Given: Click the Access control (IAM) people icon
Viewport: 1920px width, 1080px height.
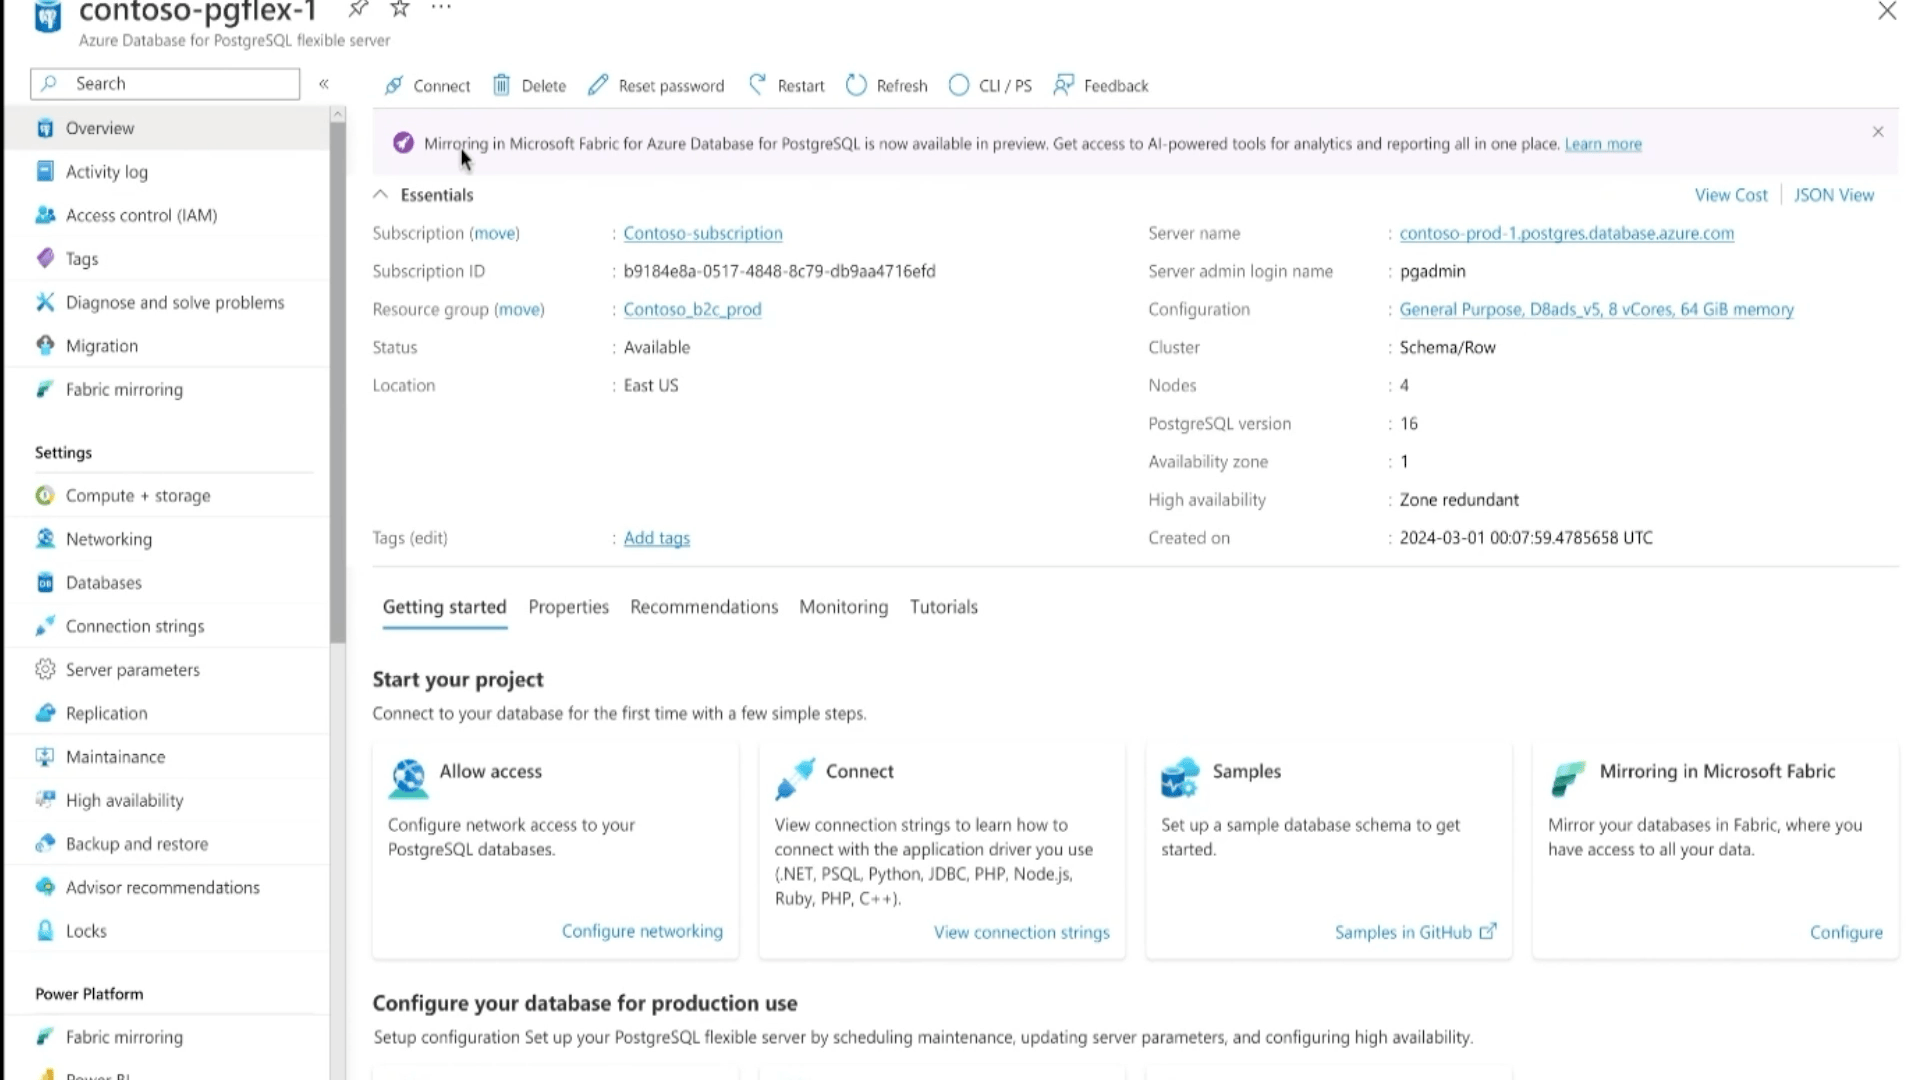Looking at the screenshot, I should [x=45, y=215].
